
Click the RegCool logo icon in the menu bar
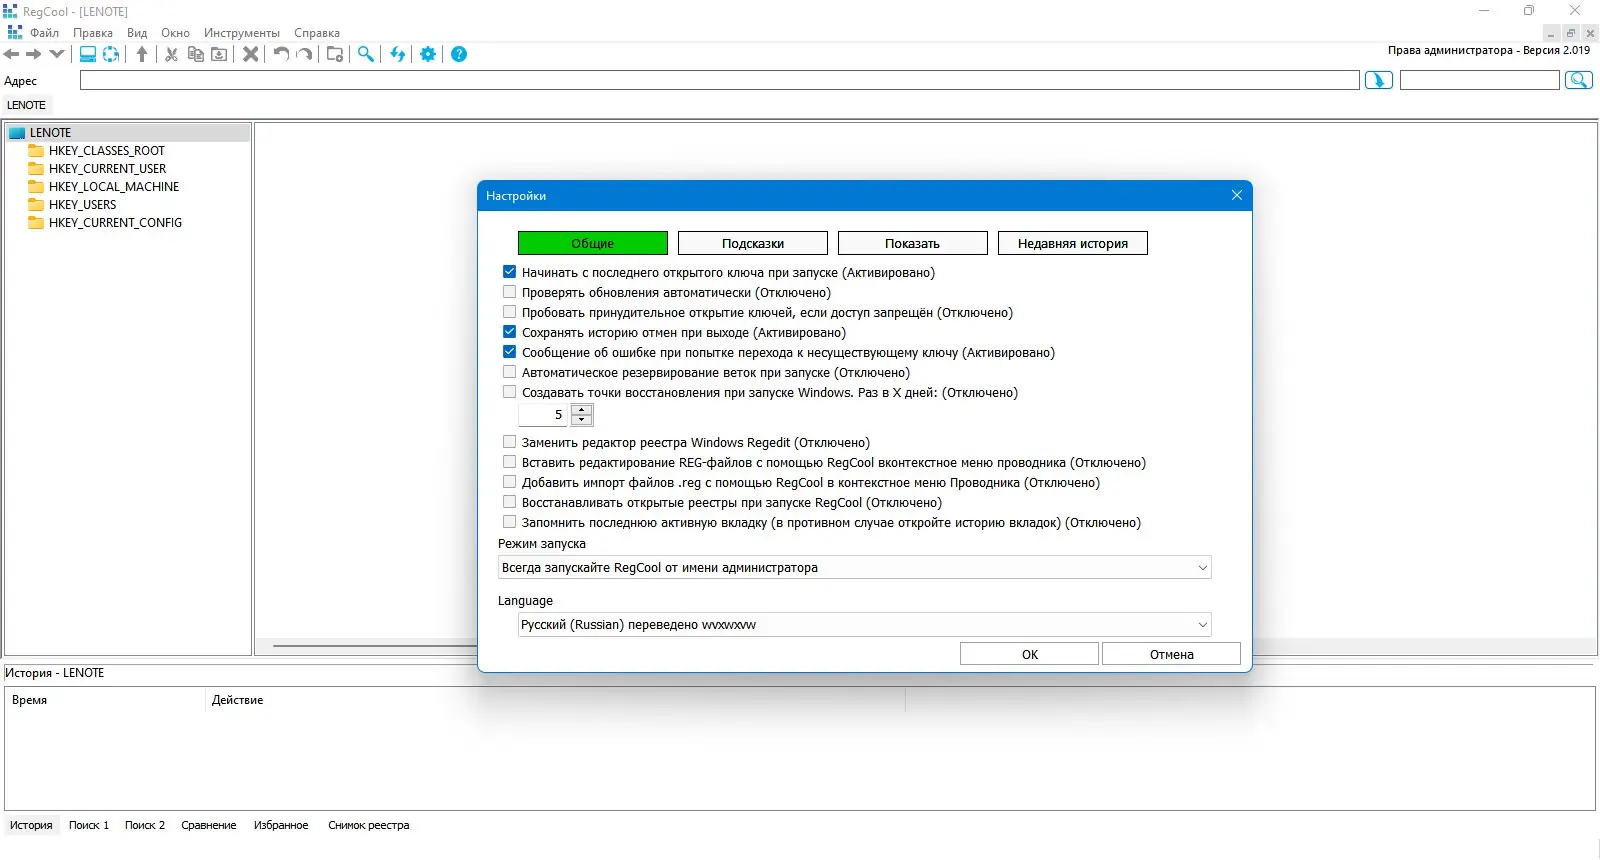[14, 33]
